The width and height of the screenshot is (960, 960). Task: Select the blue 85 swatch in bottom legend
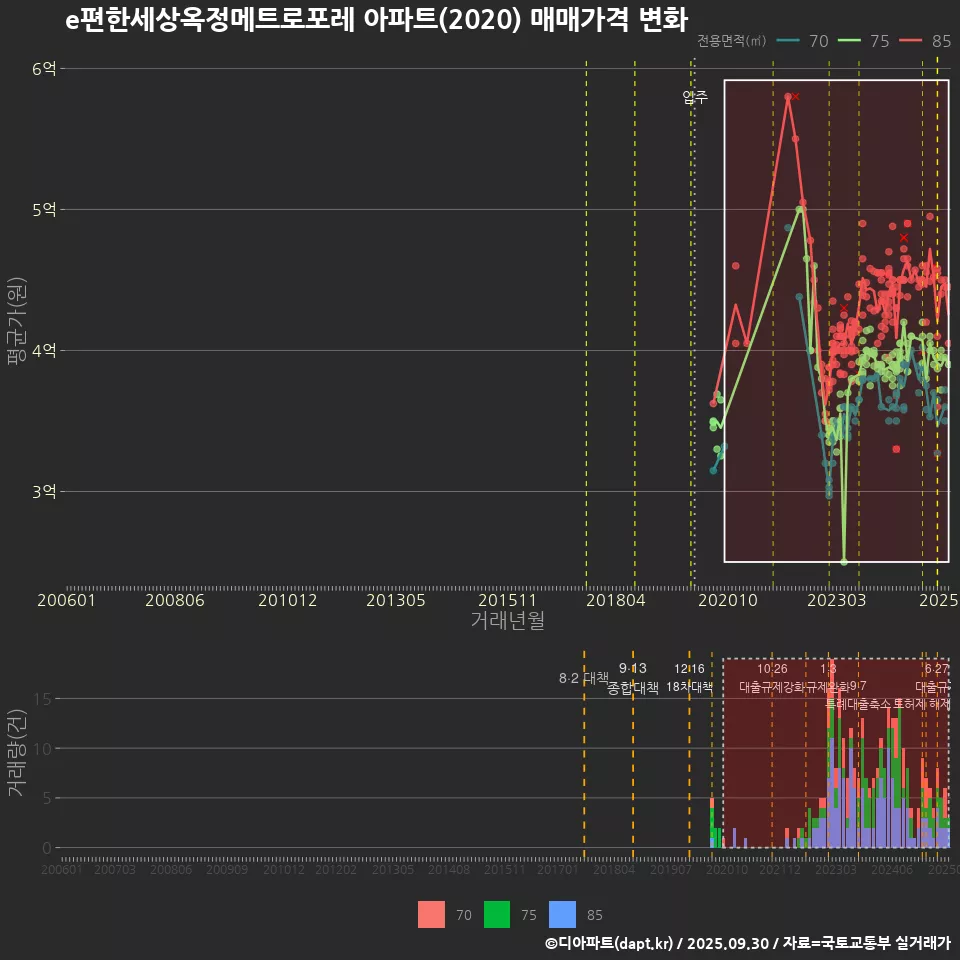tap(563, 914)
